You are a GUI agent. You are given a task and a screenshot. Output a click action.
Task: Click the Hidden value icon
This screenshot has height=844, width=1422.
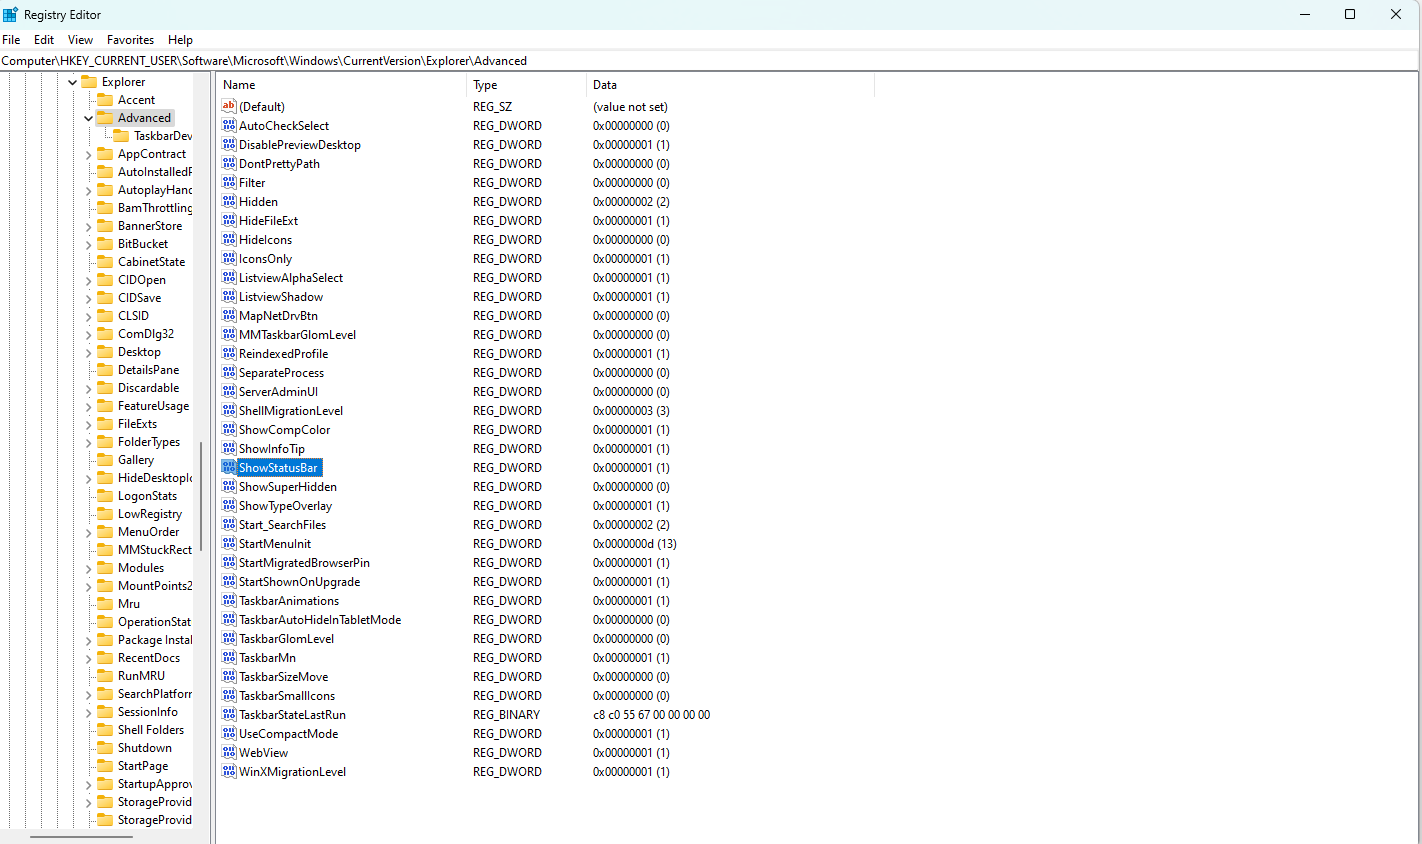tap(228, 201)
